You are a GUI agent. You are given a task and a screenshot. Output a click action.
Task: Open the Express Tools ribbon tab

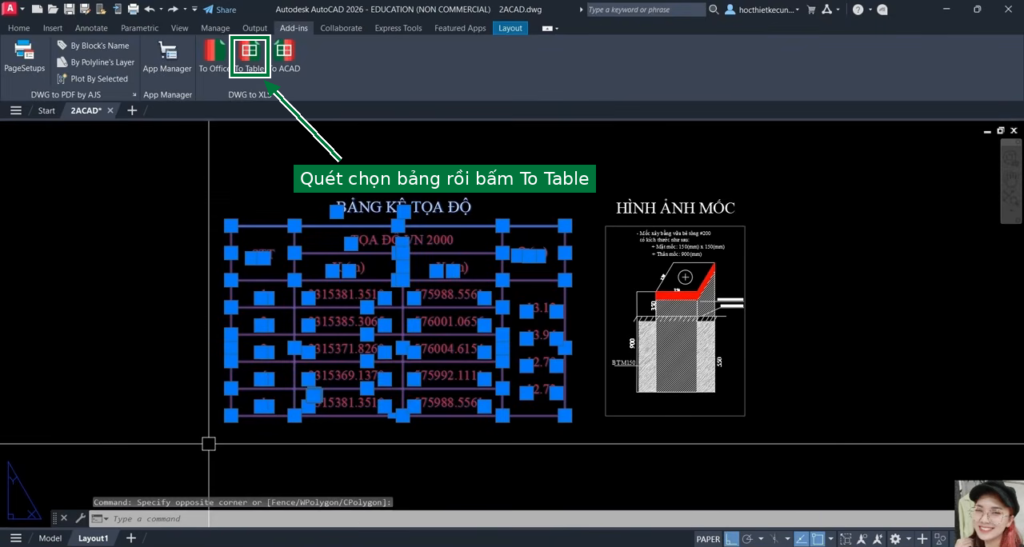[x=398, y=28]
